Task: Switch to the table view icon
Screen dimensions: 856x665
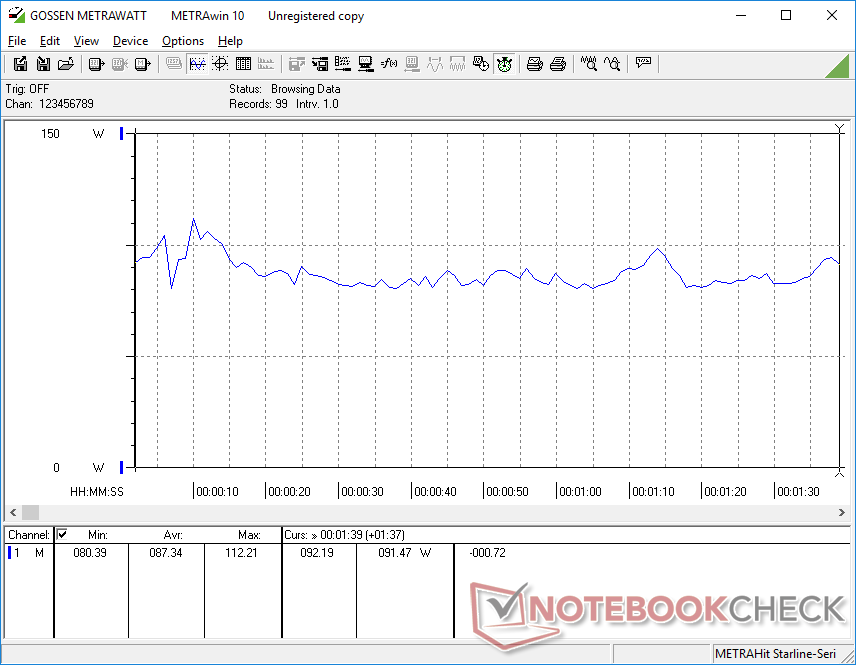Action: click(243, 64)
